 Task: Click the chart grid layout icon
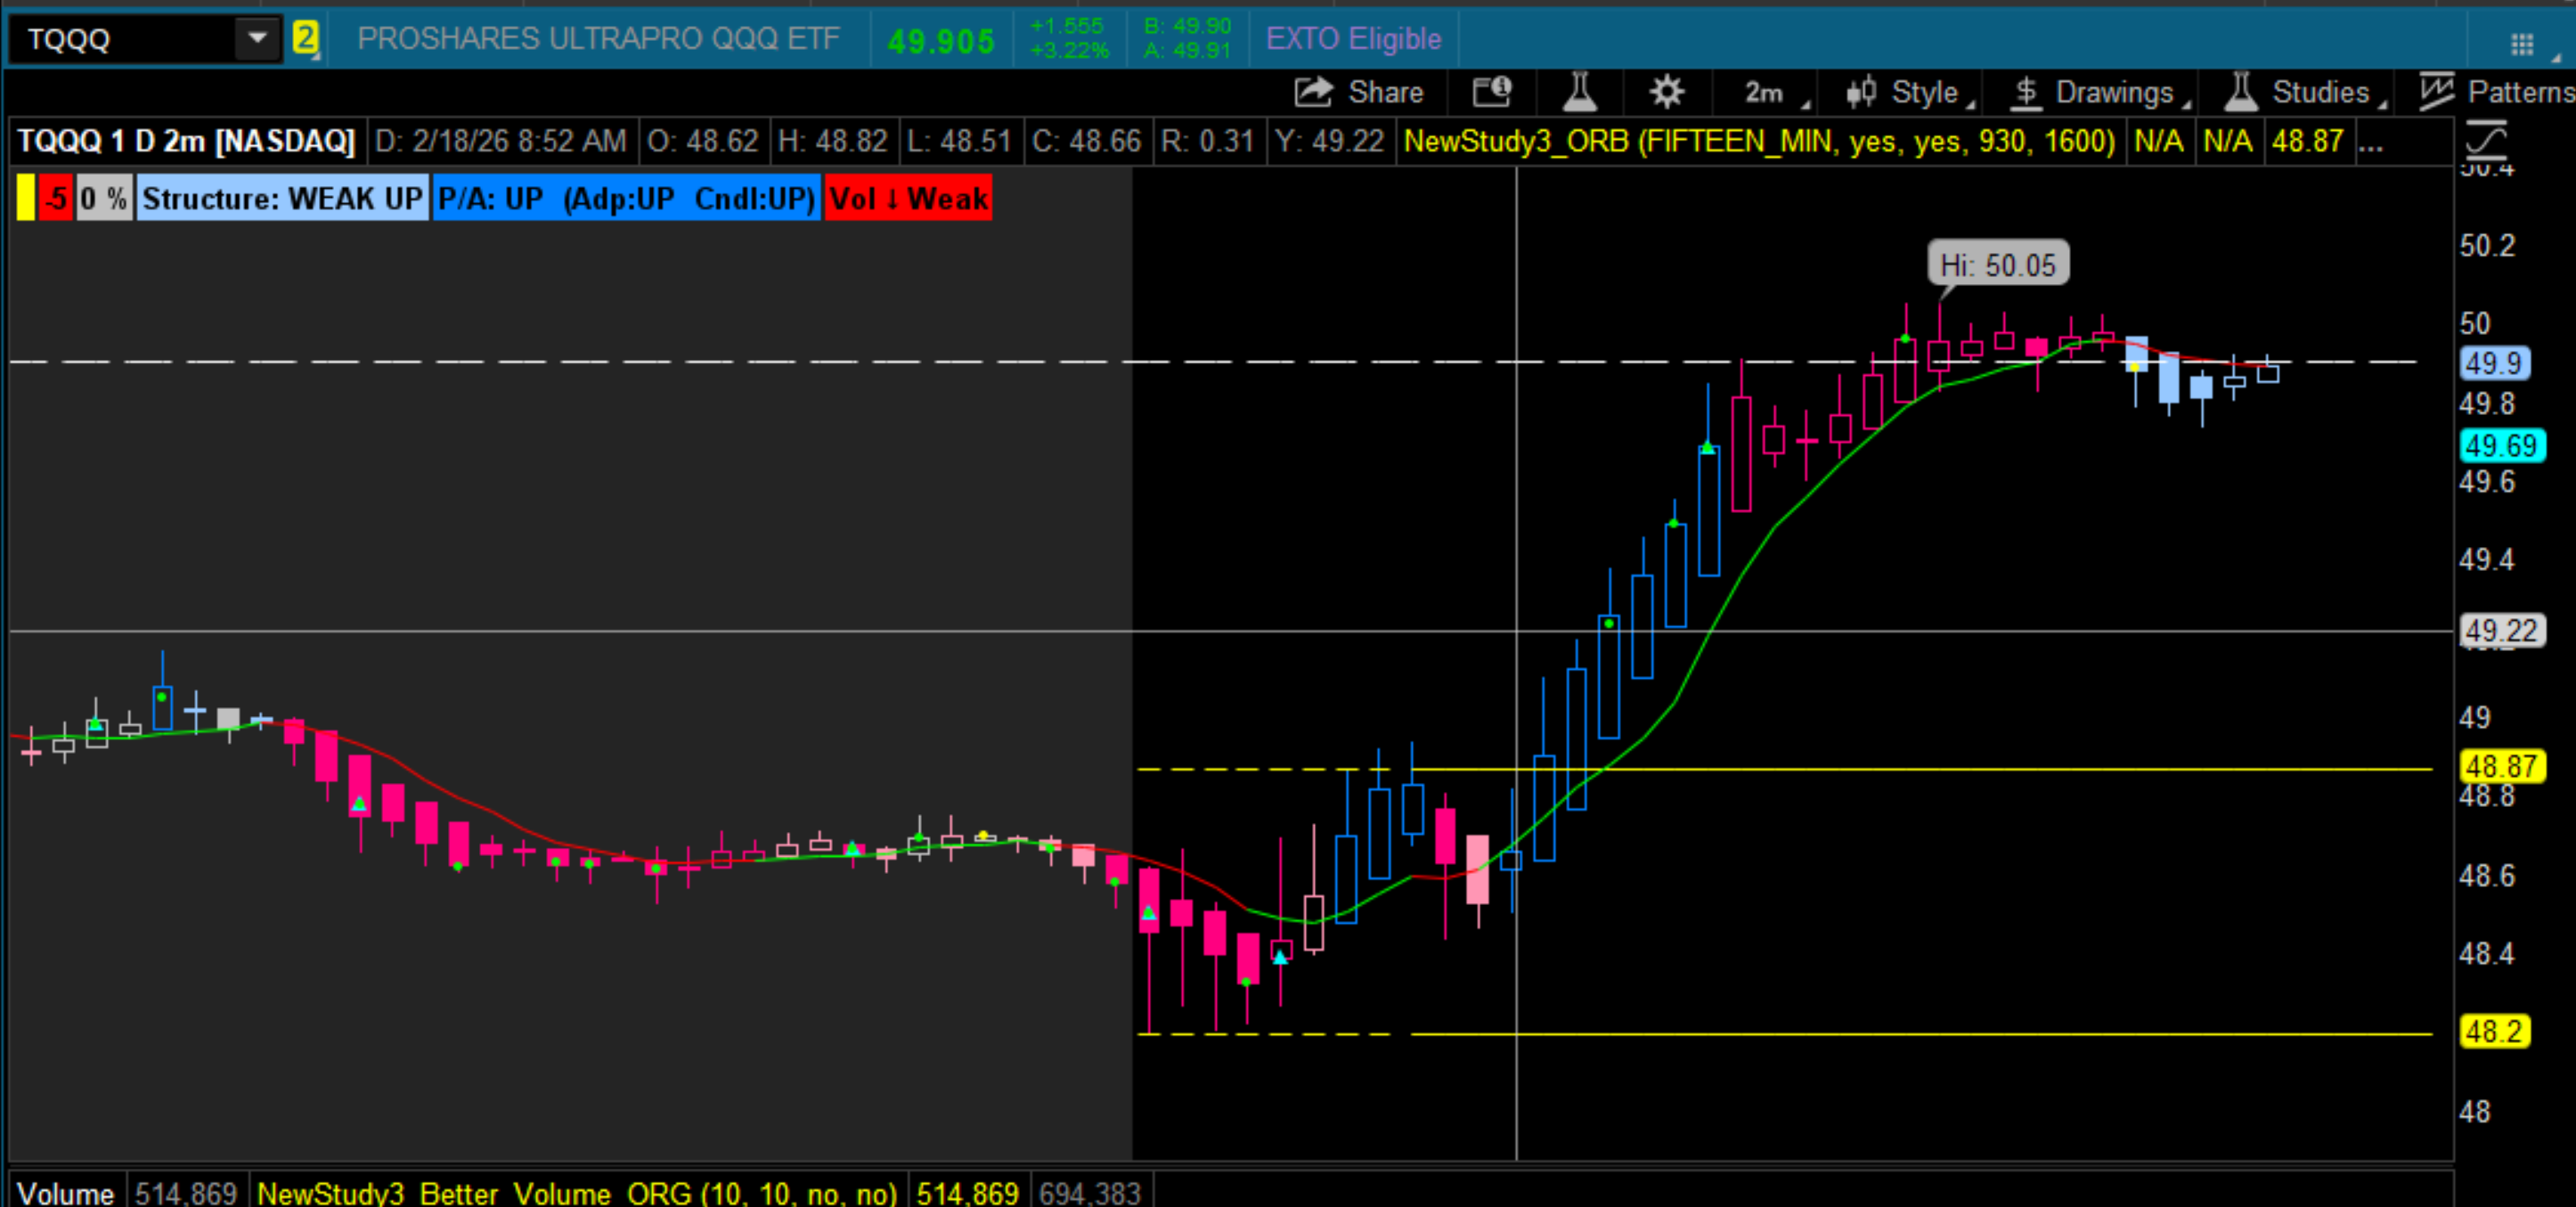(2521, 44)
